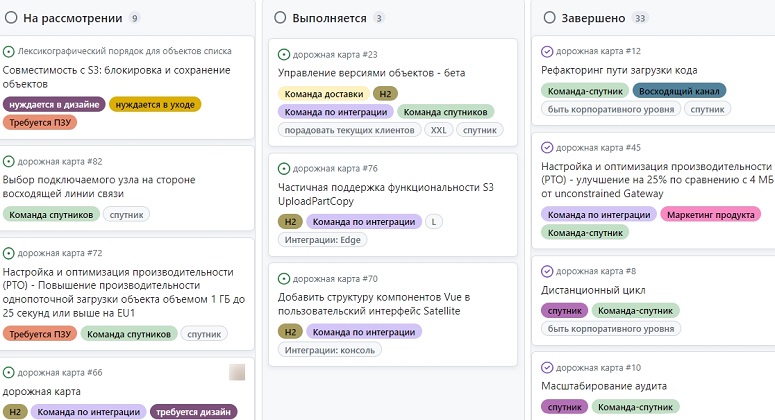Click open status icon on card #76

click(x=284, y=169)
